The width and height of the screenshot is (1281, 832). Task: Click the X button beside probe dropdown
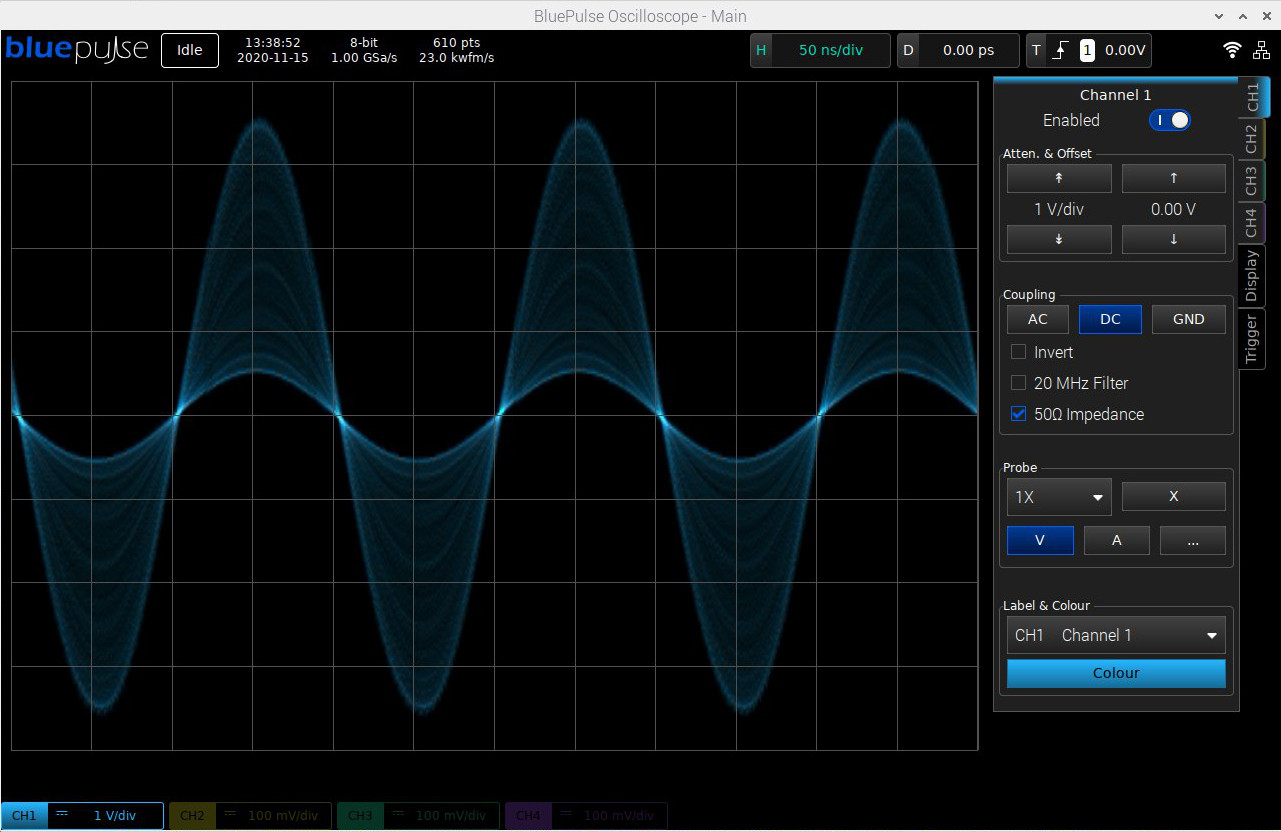[1174, 496]
